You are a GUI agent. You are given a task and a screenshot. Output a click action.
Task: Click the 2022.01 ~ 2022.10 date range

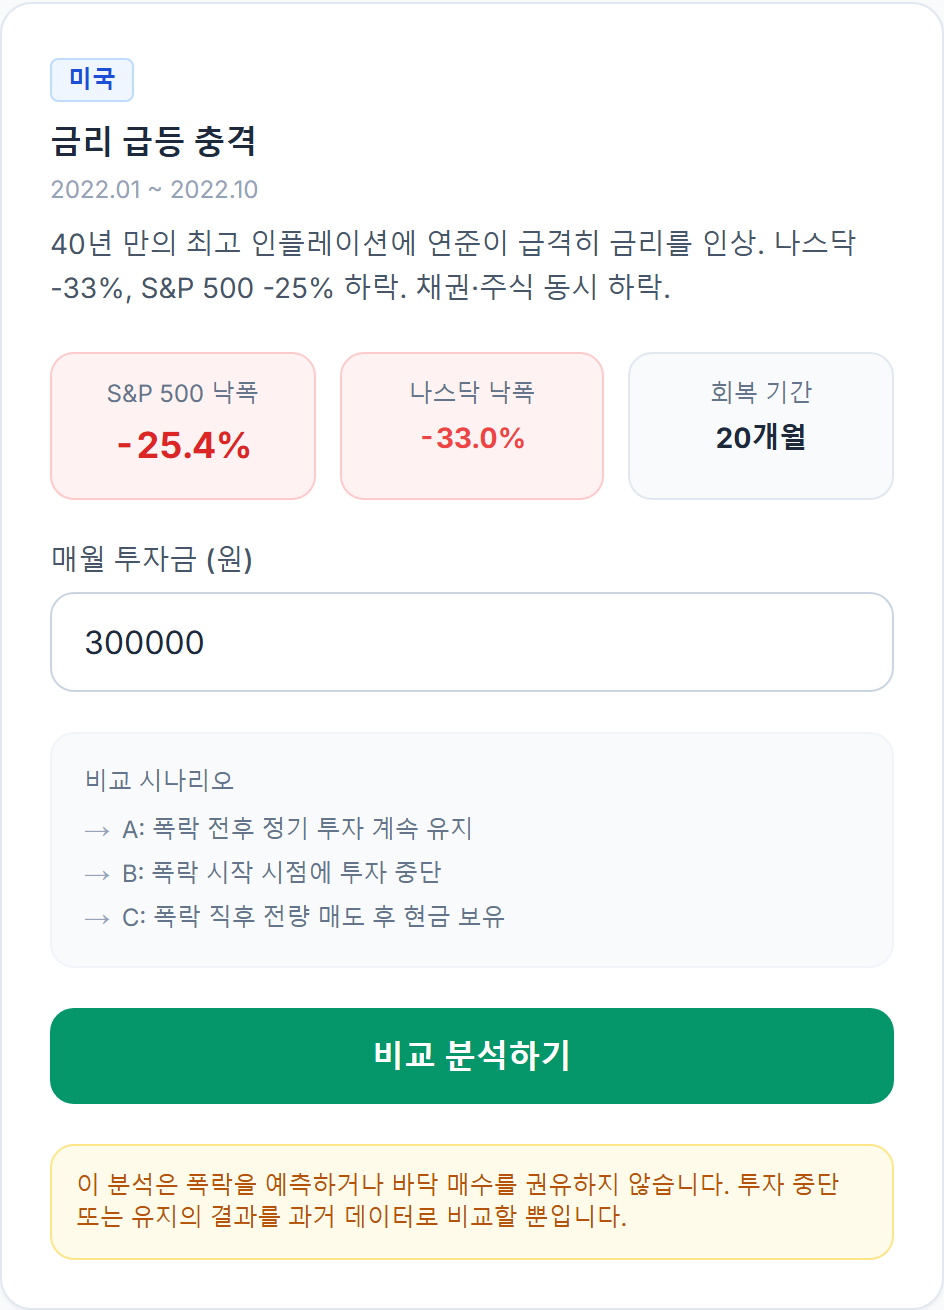(154, 190)
